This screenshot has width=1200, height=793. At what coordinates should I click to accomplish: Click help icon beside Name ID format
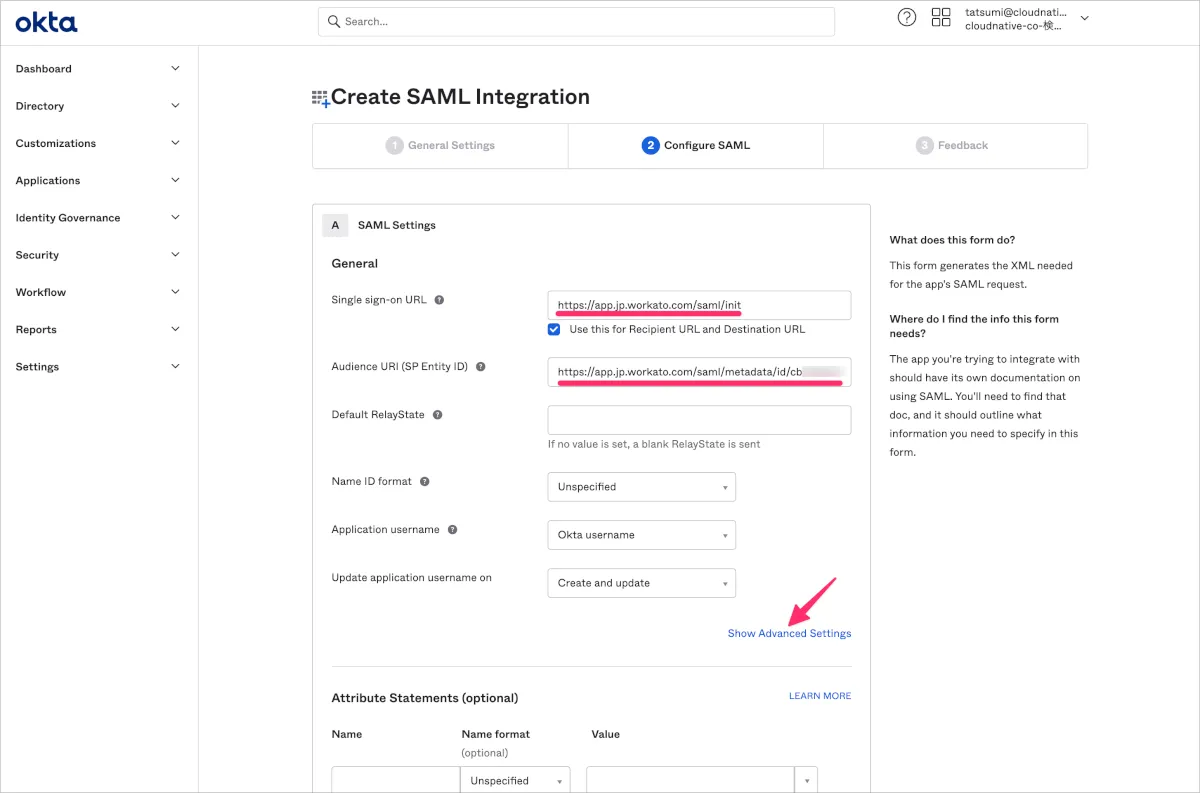point(425,482)
